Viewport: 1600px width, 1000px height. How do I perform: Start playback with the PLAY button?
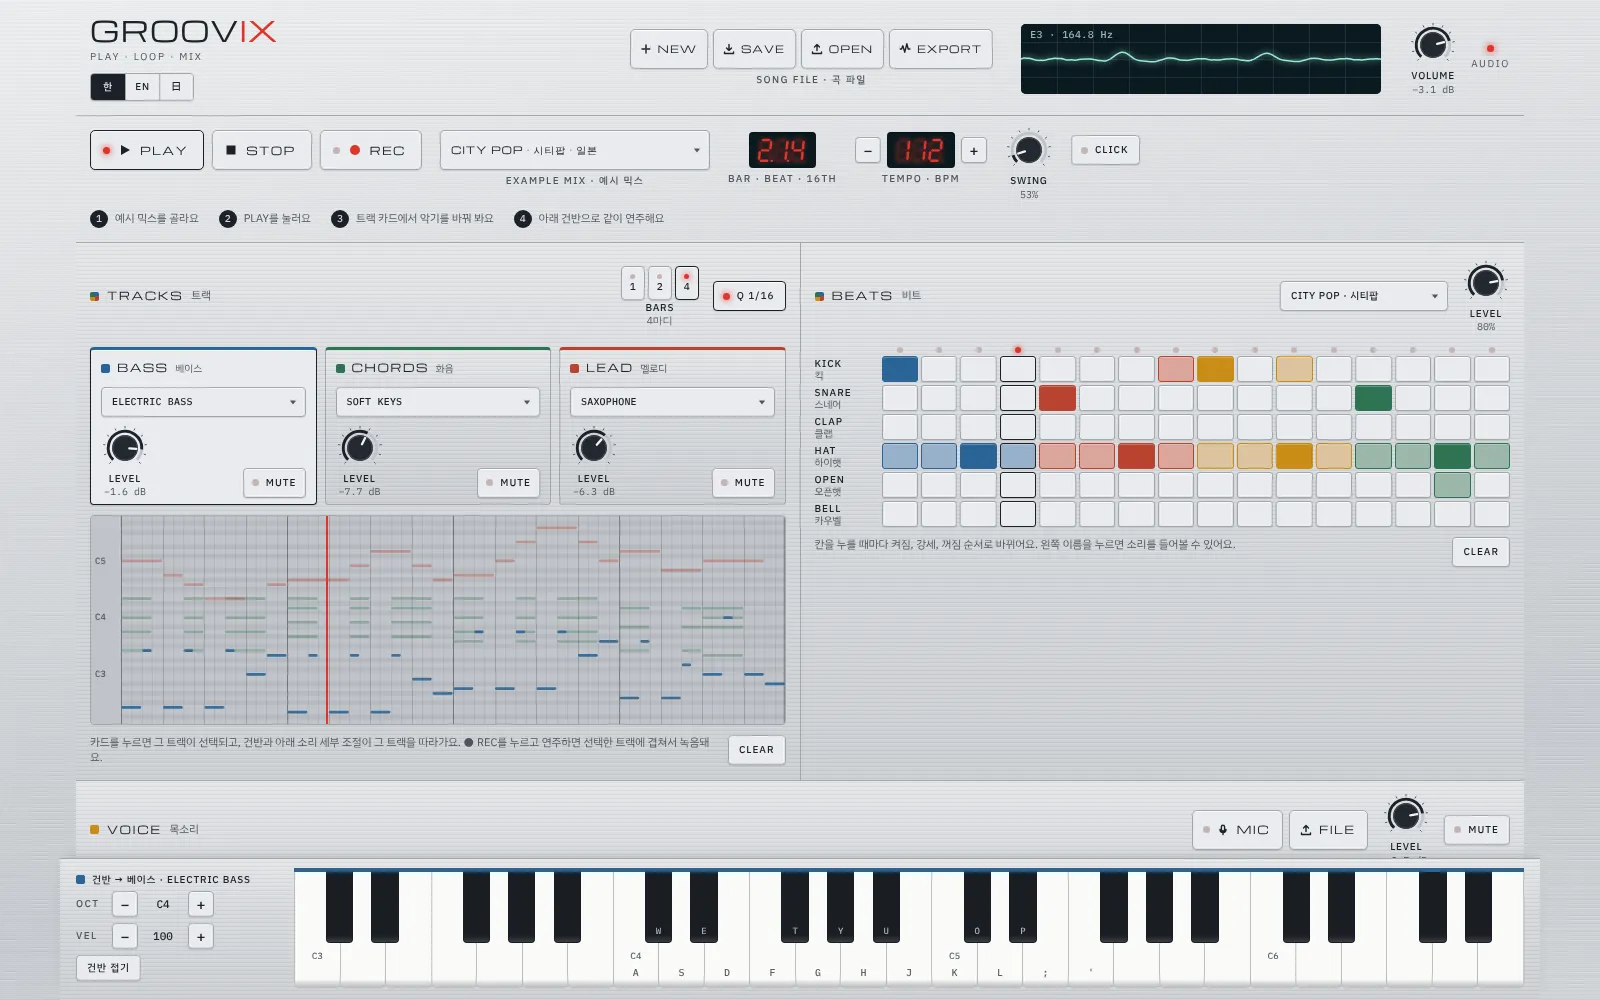click(x=147, y=150)
